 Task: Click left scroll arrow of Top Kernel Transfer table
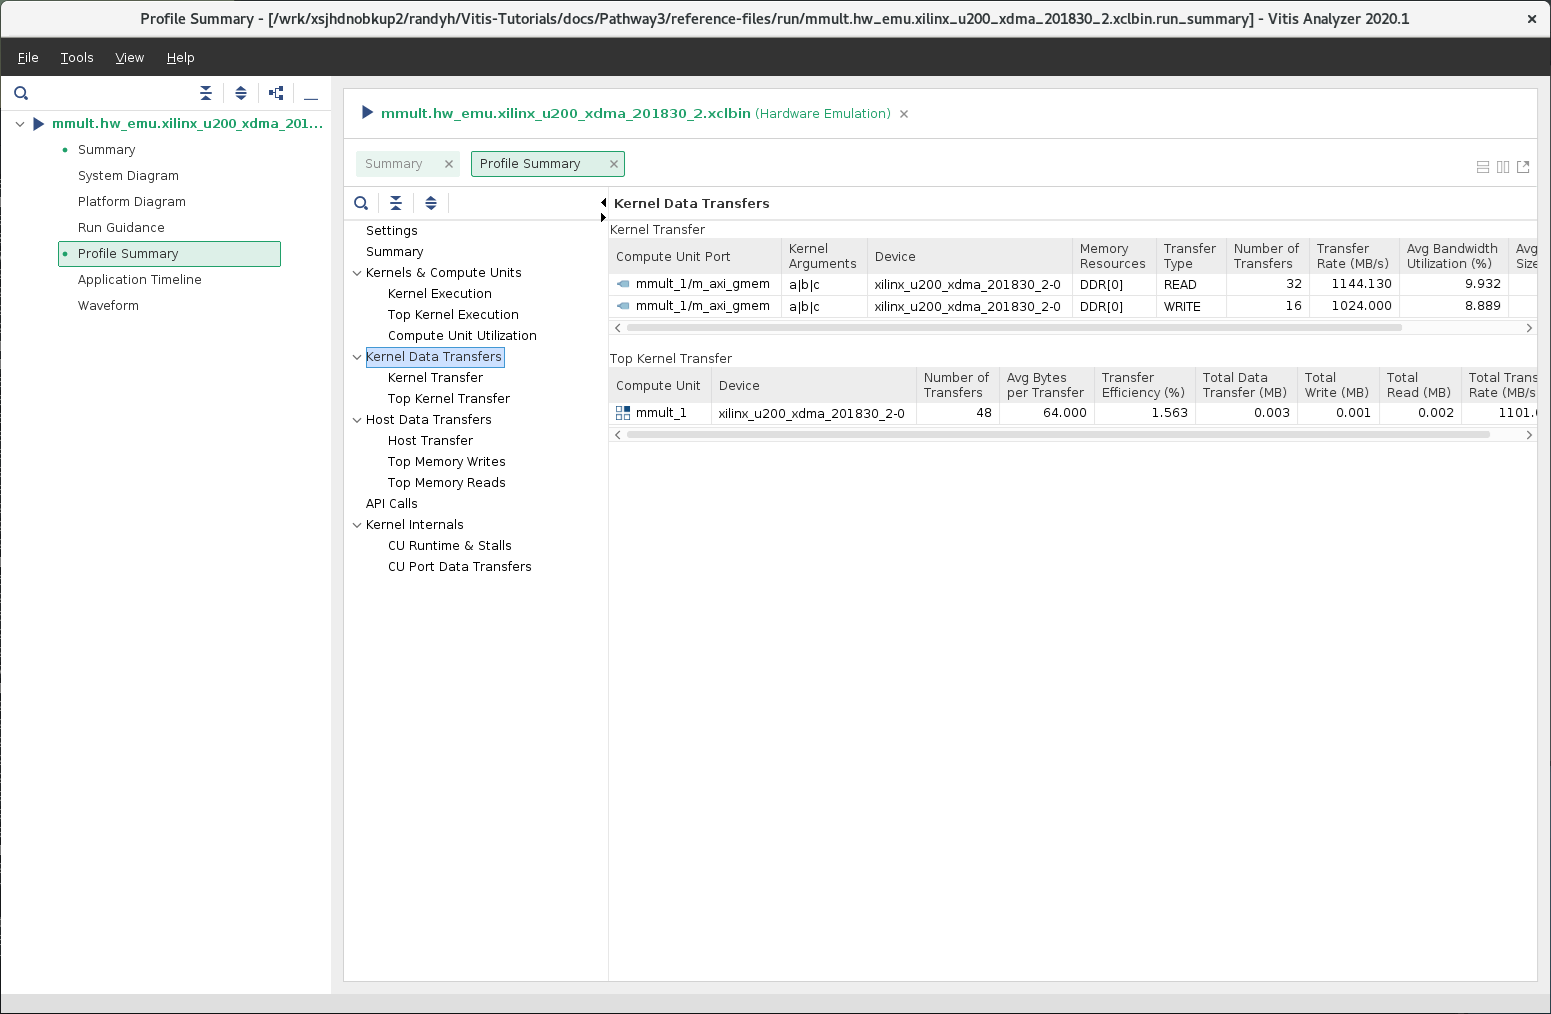point(617,435)
